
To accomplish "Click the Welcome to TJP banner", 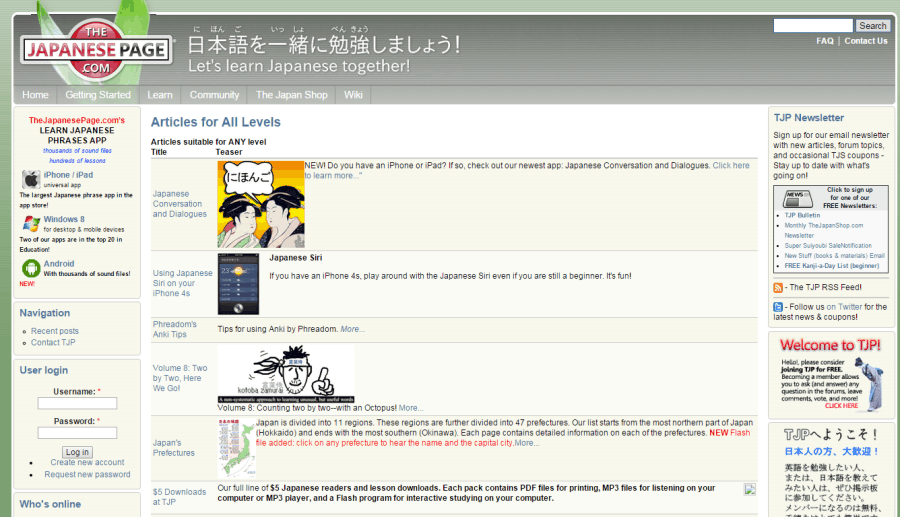I will (831, 375).
